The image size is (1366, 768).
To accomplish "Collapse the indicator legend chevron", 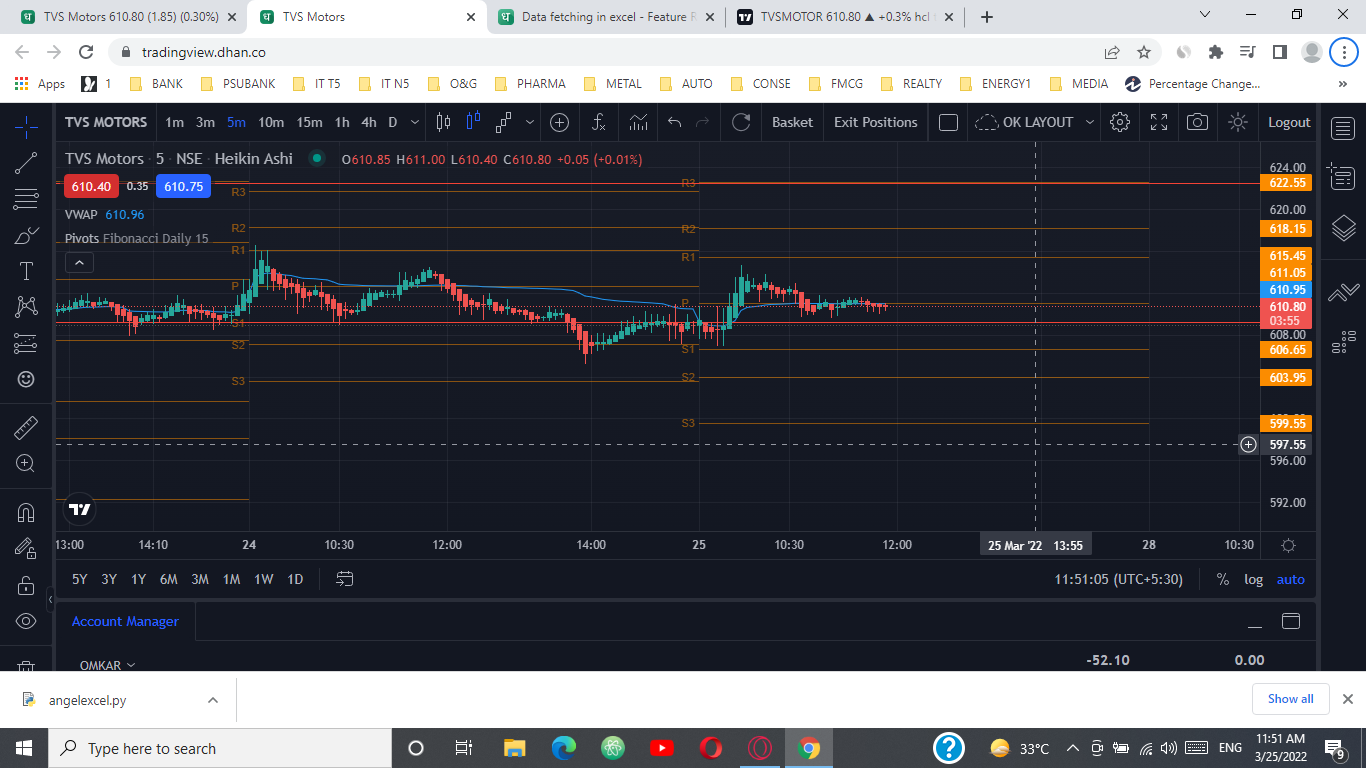I will [79, 263].
